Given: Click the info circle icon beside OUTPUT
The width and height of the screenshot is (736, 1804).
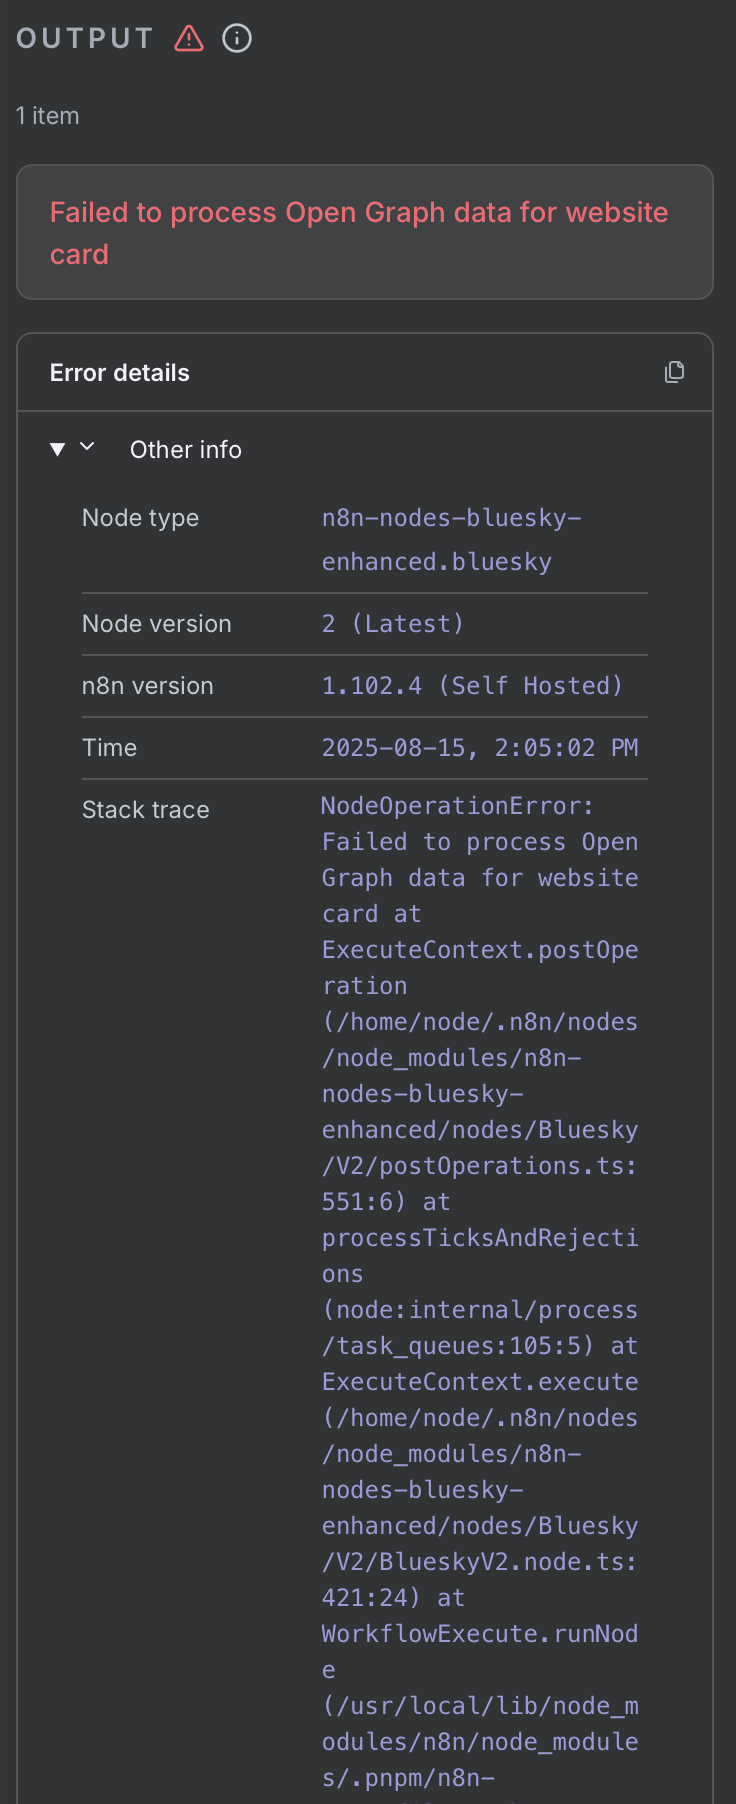Looking at the screenshot, I should click(237, 38).
